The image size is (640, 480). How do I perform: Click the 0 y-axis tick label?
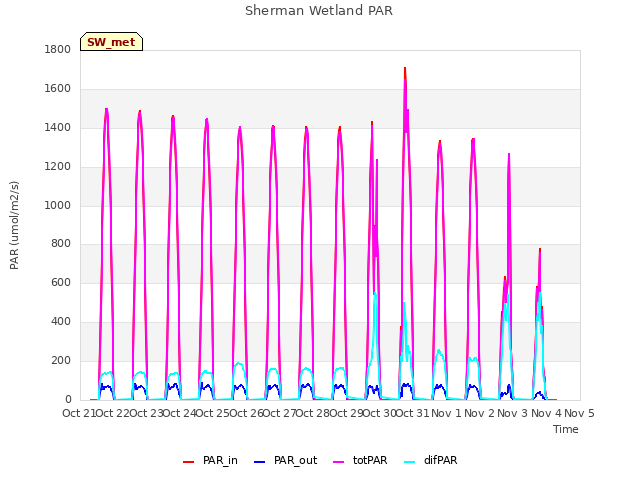point(68,399)
